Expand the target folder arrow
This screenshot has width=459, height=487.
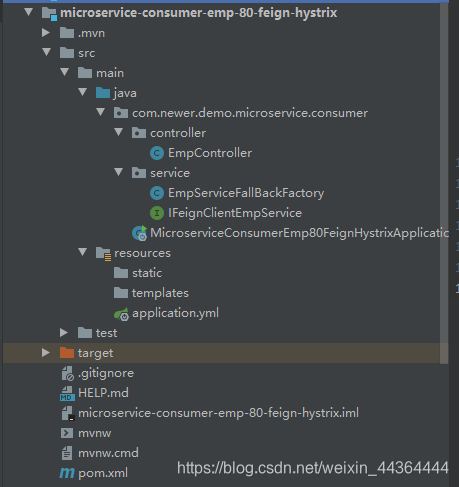pyautogui.click(x=46, y=353)
